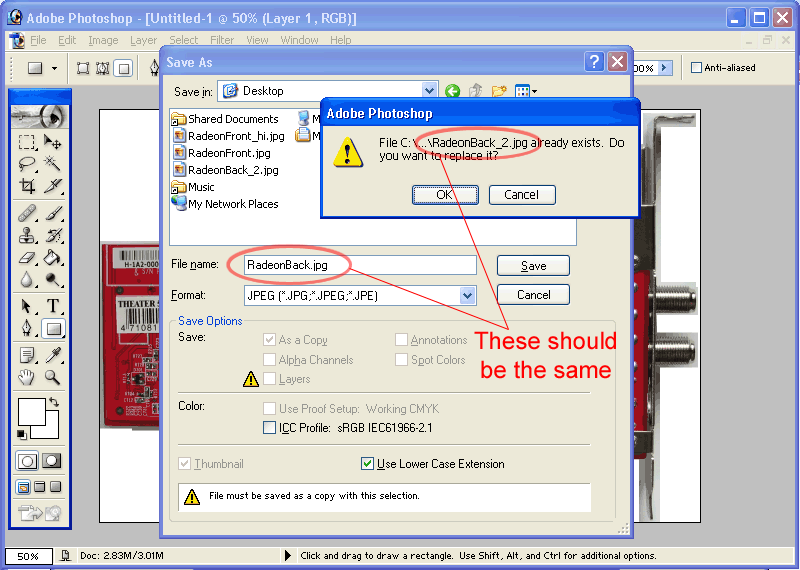The width and height of the screenshot is (800, 570).
Task: Open the Window menu
Action: [299, 40]
